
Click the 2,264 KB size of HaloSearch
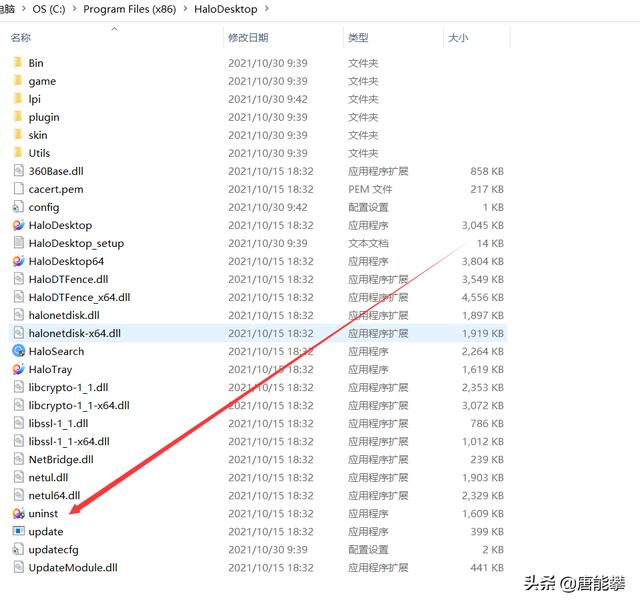point(482,351)
